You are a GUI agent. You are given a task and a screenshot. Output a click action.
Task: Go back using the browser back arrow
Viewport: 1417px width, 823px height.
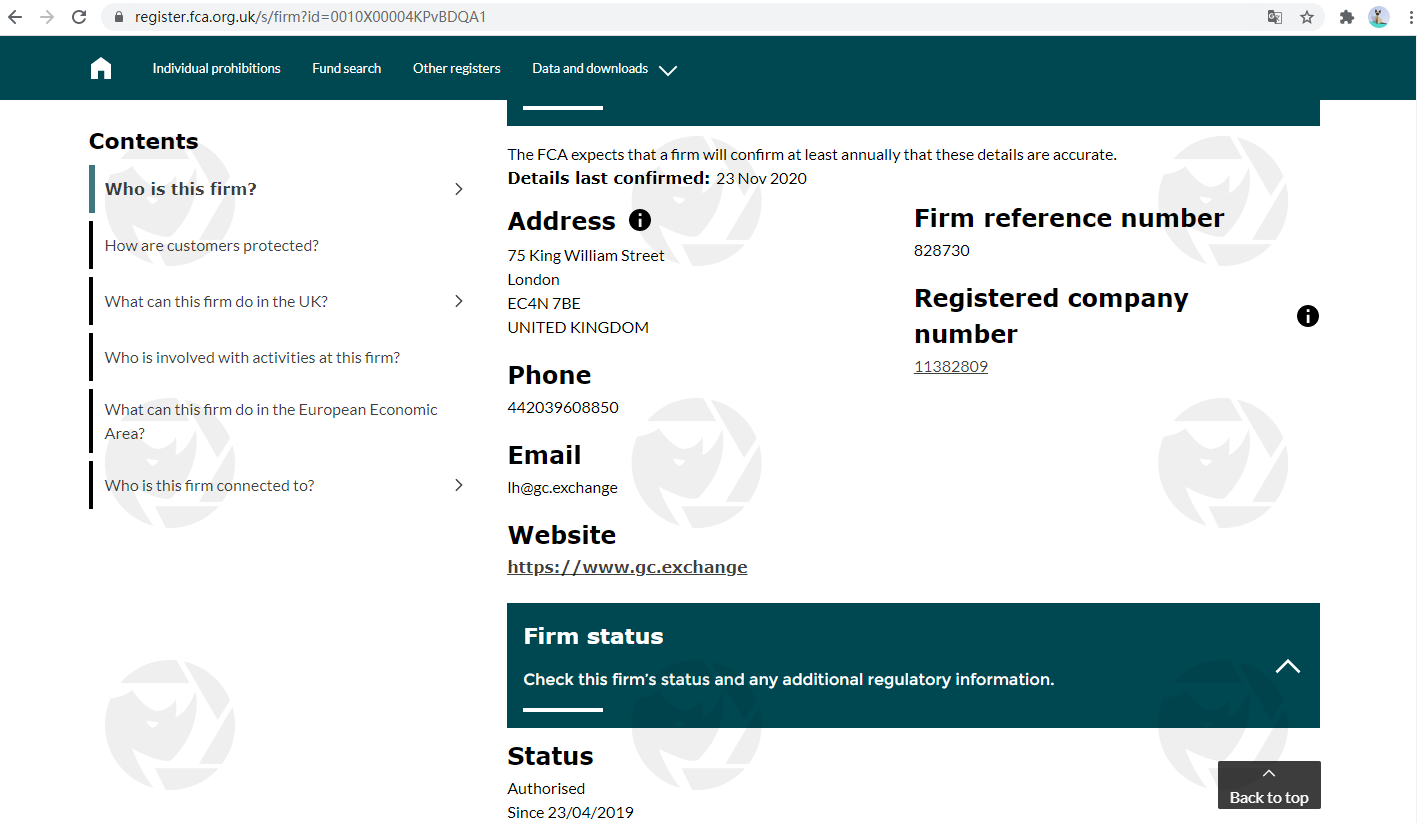pyautogui.click(x=15, y=17)
